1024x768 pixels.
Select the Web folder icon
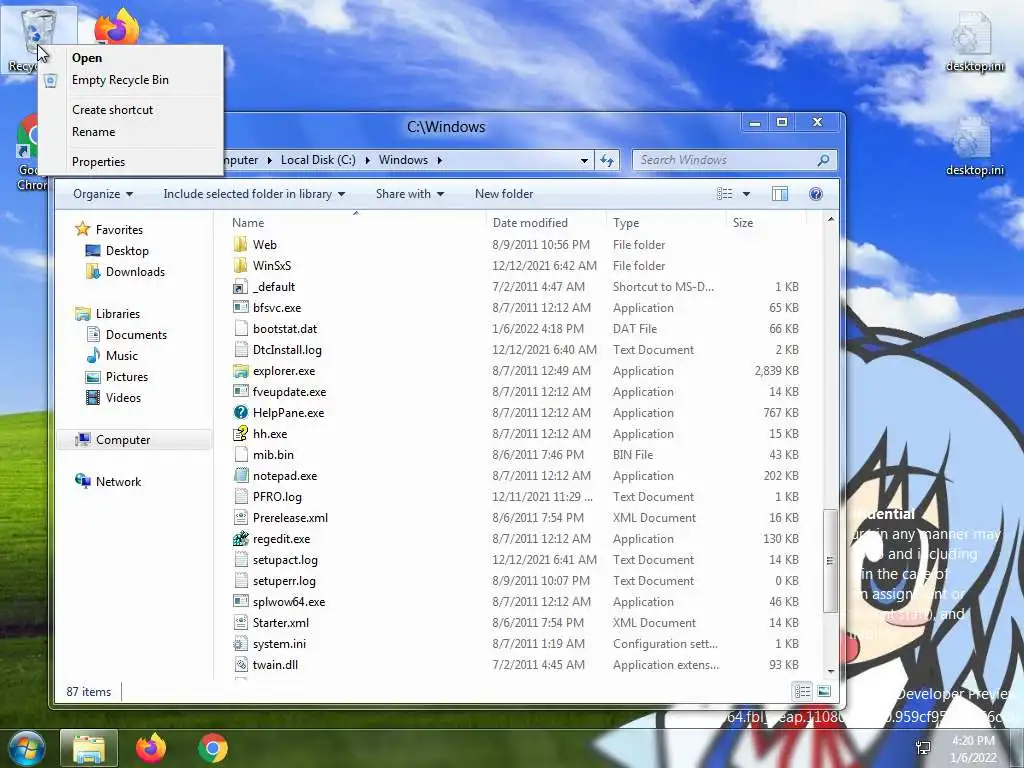click(241, 245)
